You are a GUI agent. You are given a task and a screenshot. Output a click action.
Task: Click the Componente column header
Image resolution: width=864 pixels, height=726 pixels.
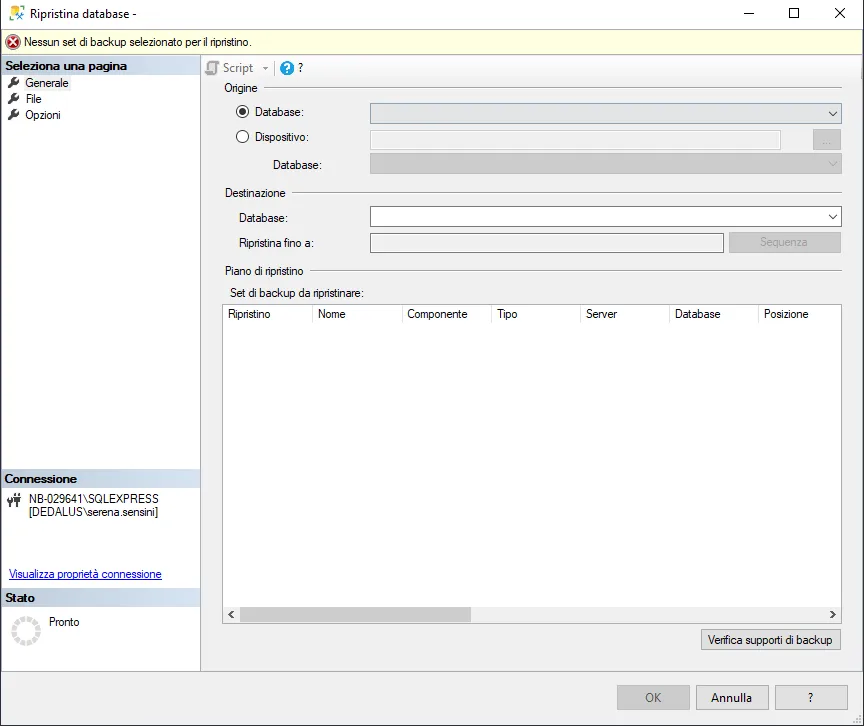point(446,314)
